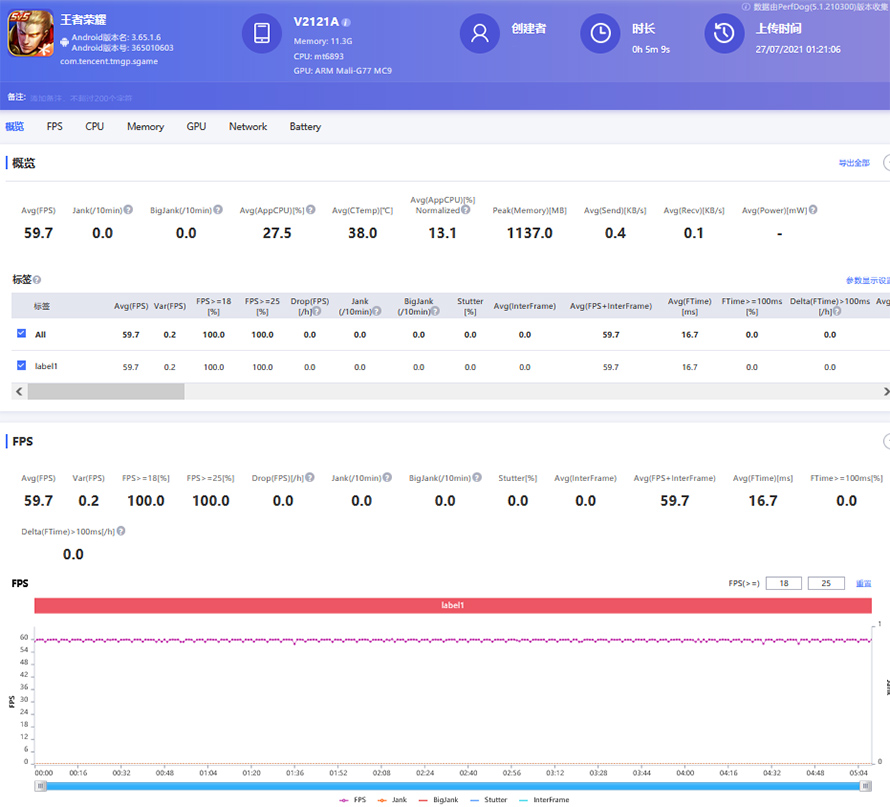This screenshot has width=890, height=807.
Task: Click the GPU: ARM Mali-G77 MC9 text
Action: [x=343, y=71]
